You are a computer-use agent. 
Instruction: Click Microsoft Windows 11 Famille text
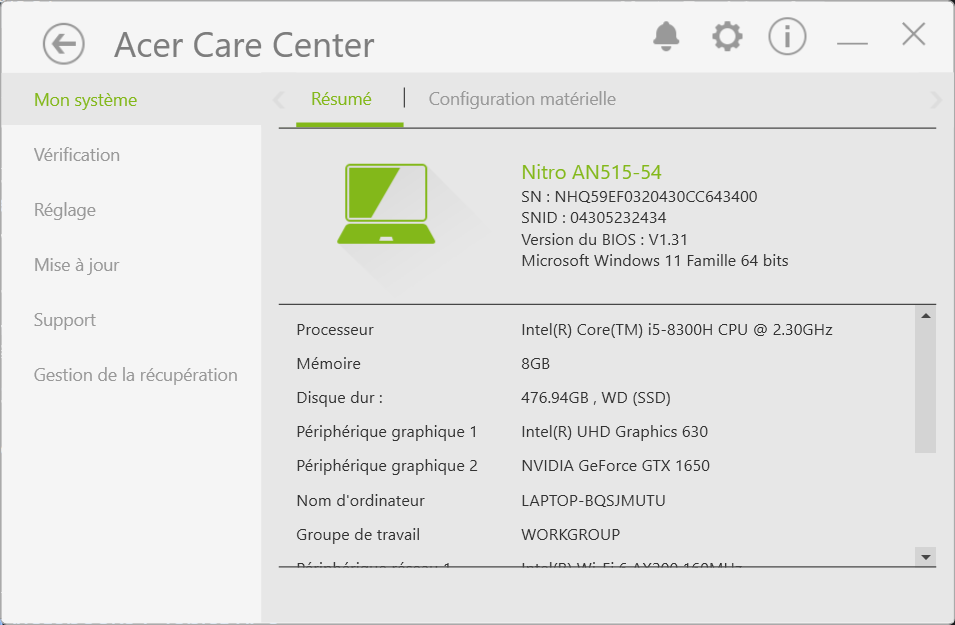(x=655, y=261)
